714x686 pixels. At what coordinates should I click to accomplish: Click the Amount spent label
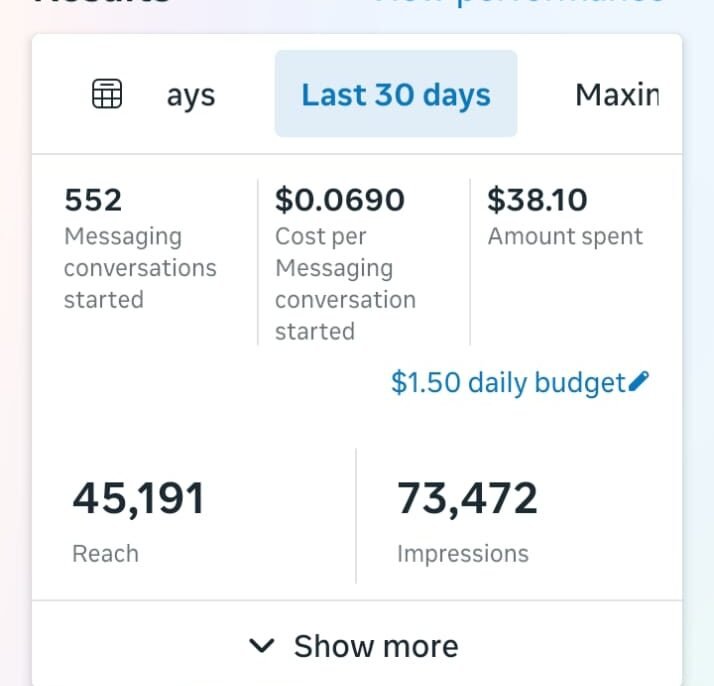click(565, 237)
